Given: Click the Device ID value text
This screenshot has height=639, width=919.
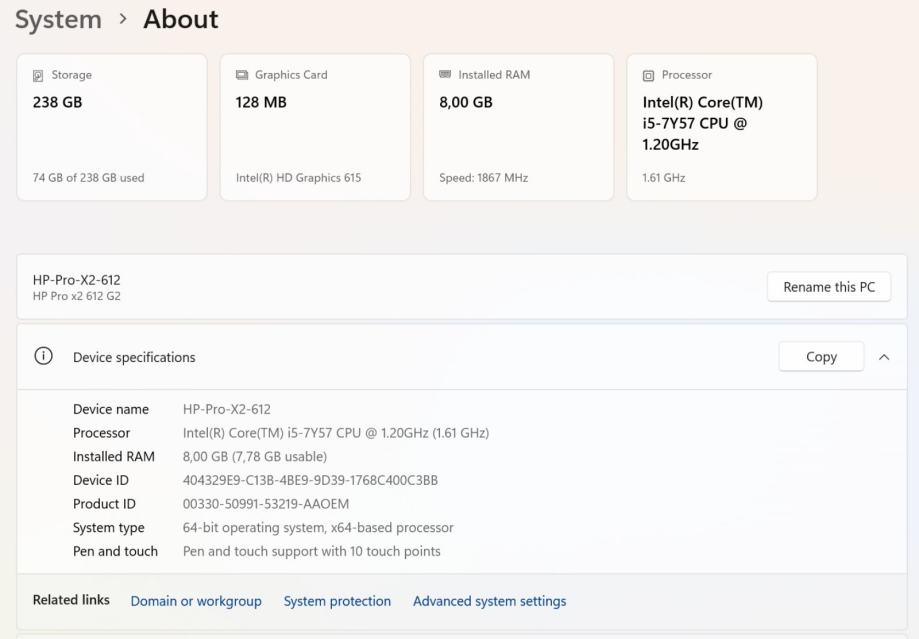Looking at the screenshot, I should coord(310,480).
